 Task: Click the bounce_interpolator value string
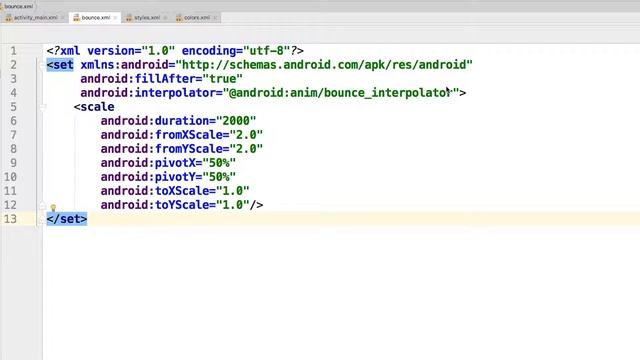point(341,93)
